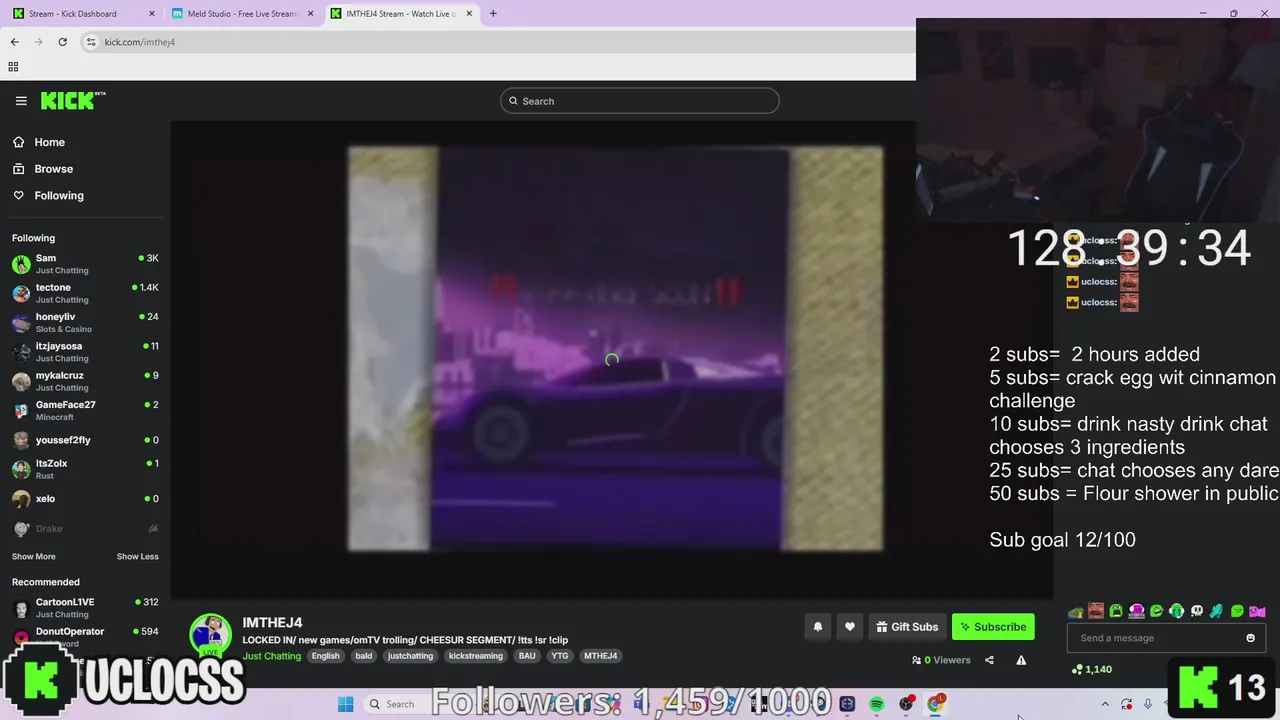Toggle the notification bell for IMTHEJ4
1280x720 pixels.
[x=818, y=627]
